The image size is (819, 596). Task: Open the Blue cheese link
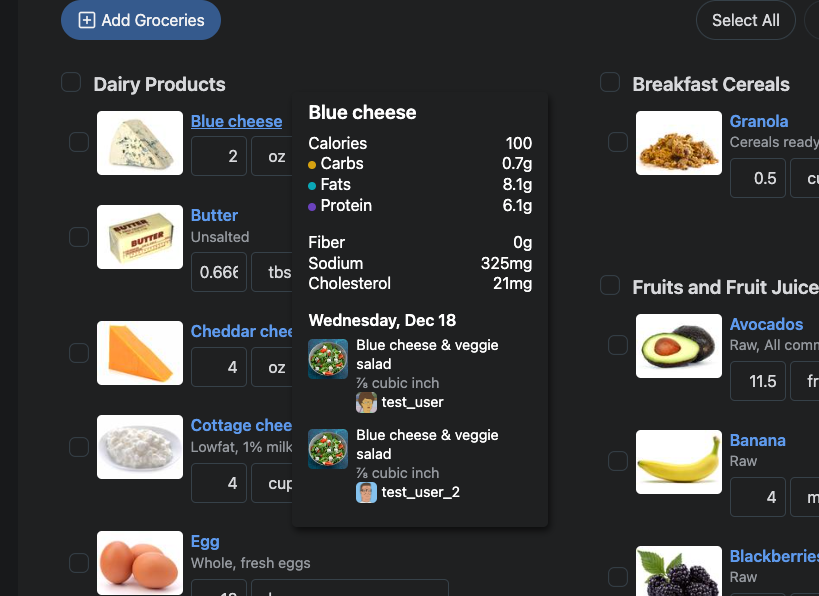click(x=236, y=121)
